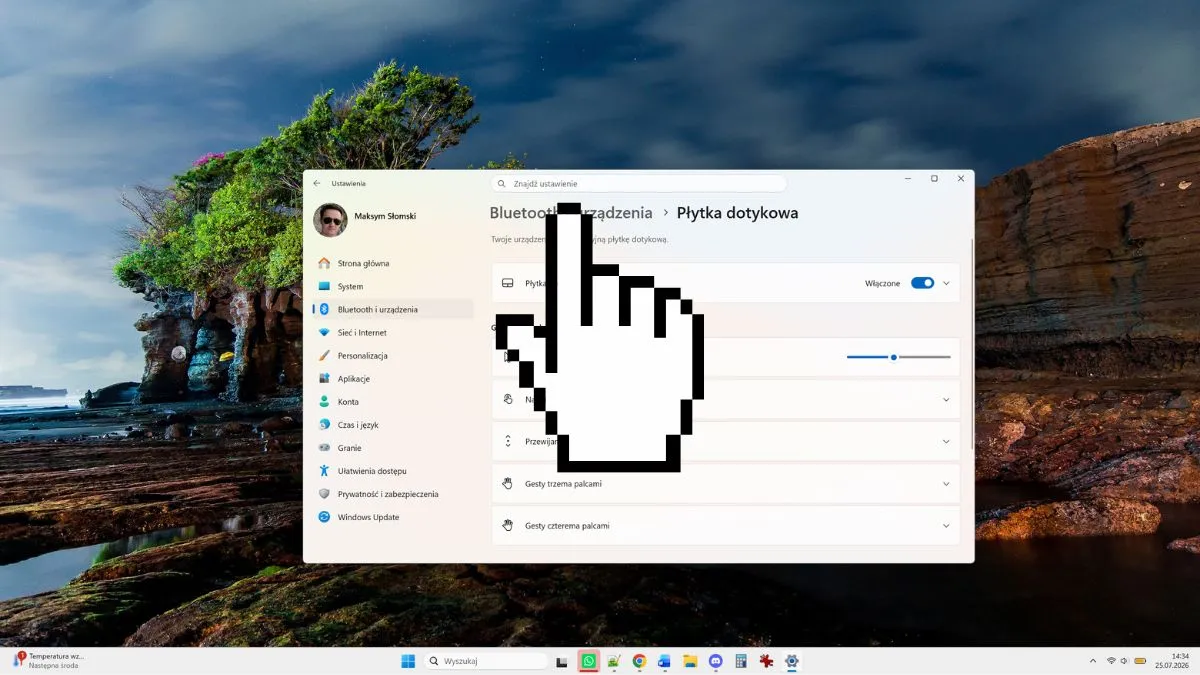This screenshot has height=675, width=1200.
Task: Open the taskbar app left of Chrome
Action: [614, 661]
